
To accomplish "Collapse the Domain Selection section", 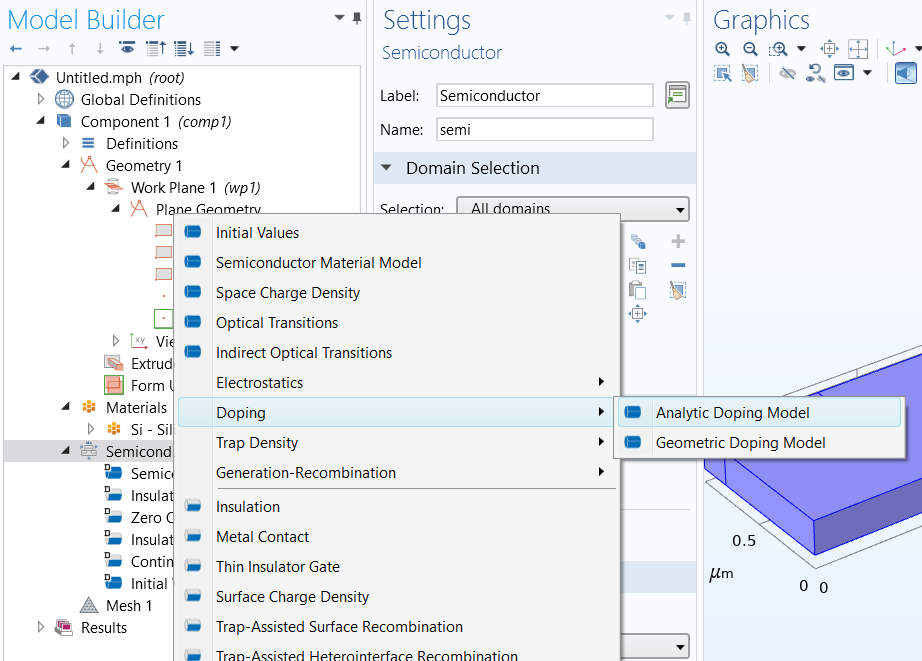I will 386,168.
